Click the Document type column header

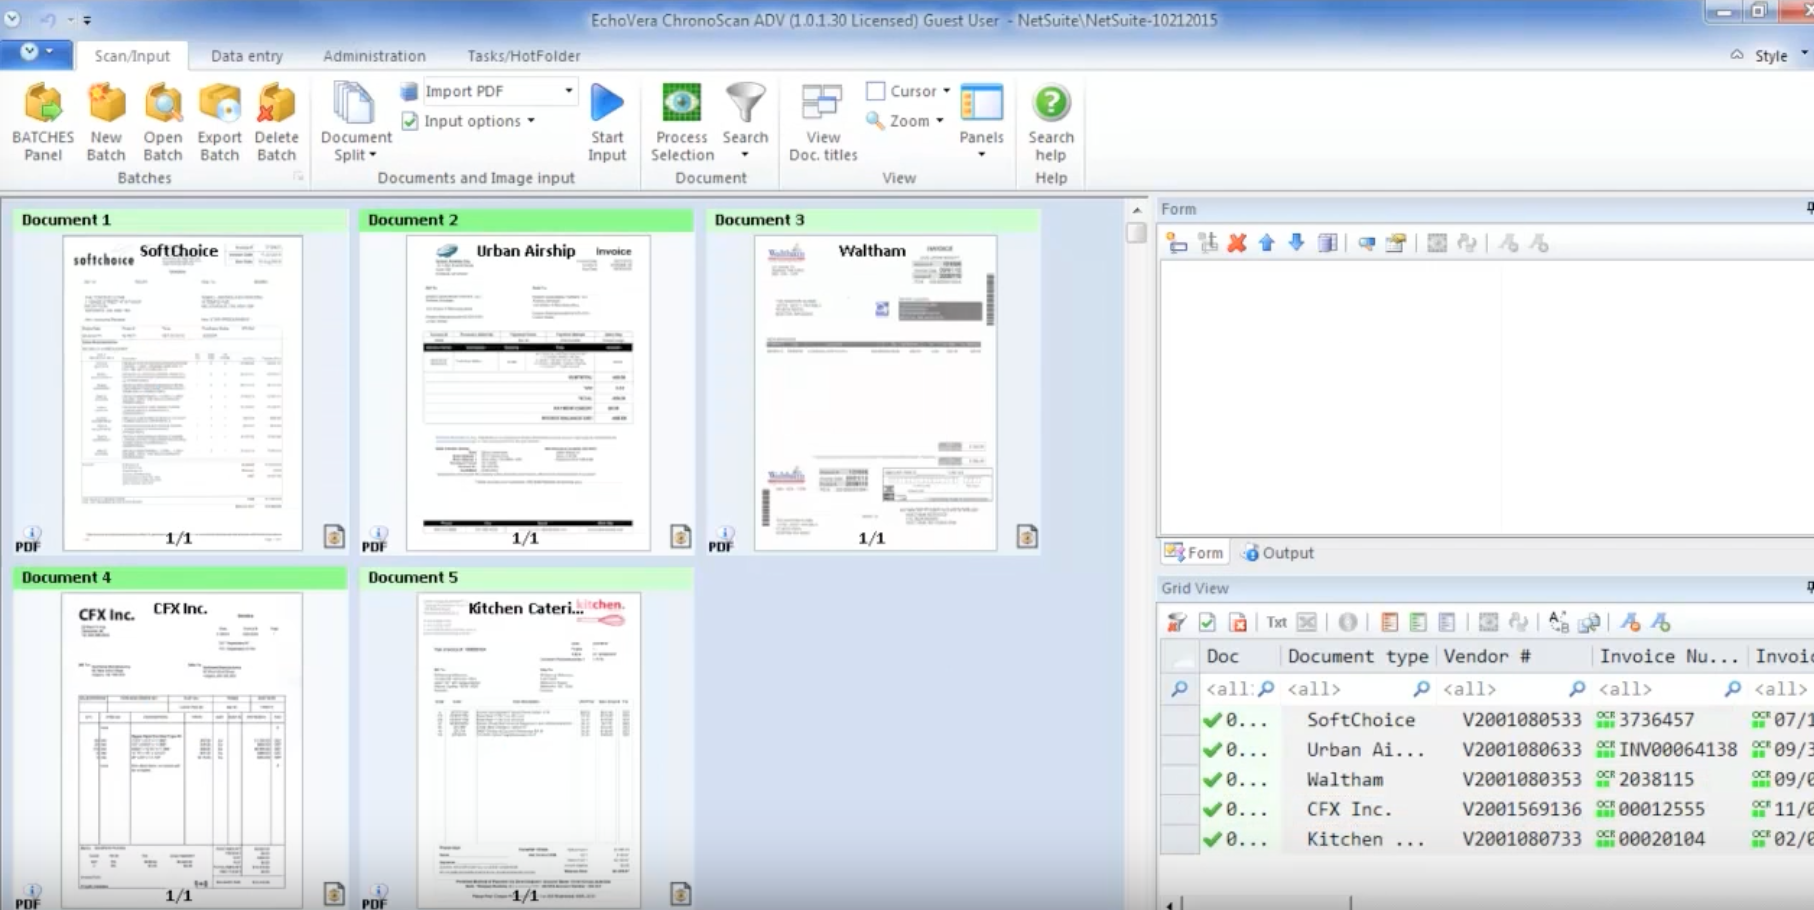[x=1357, y=656]
